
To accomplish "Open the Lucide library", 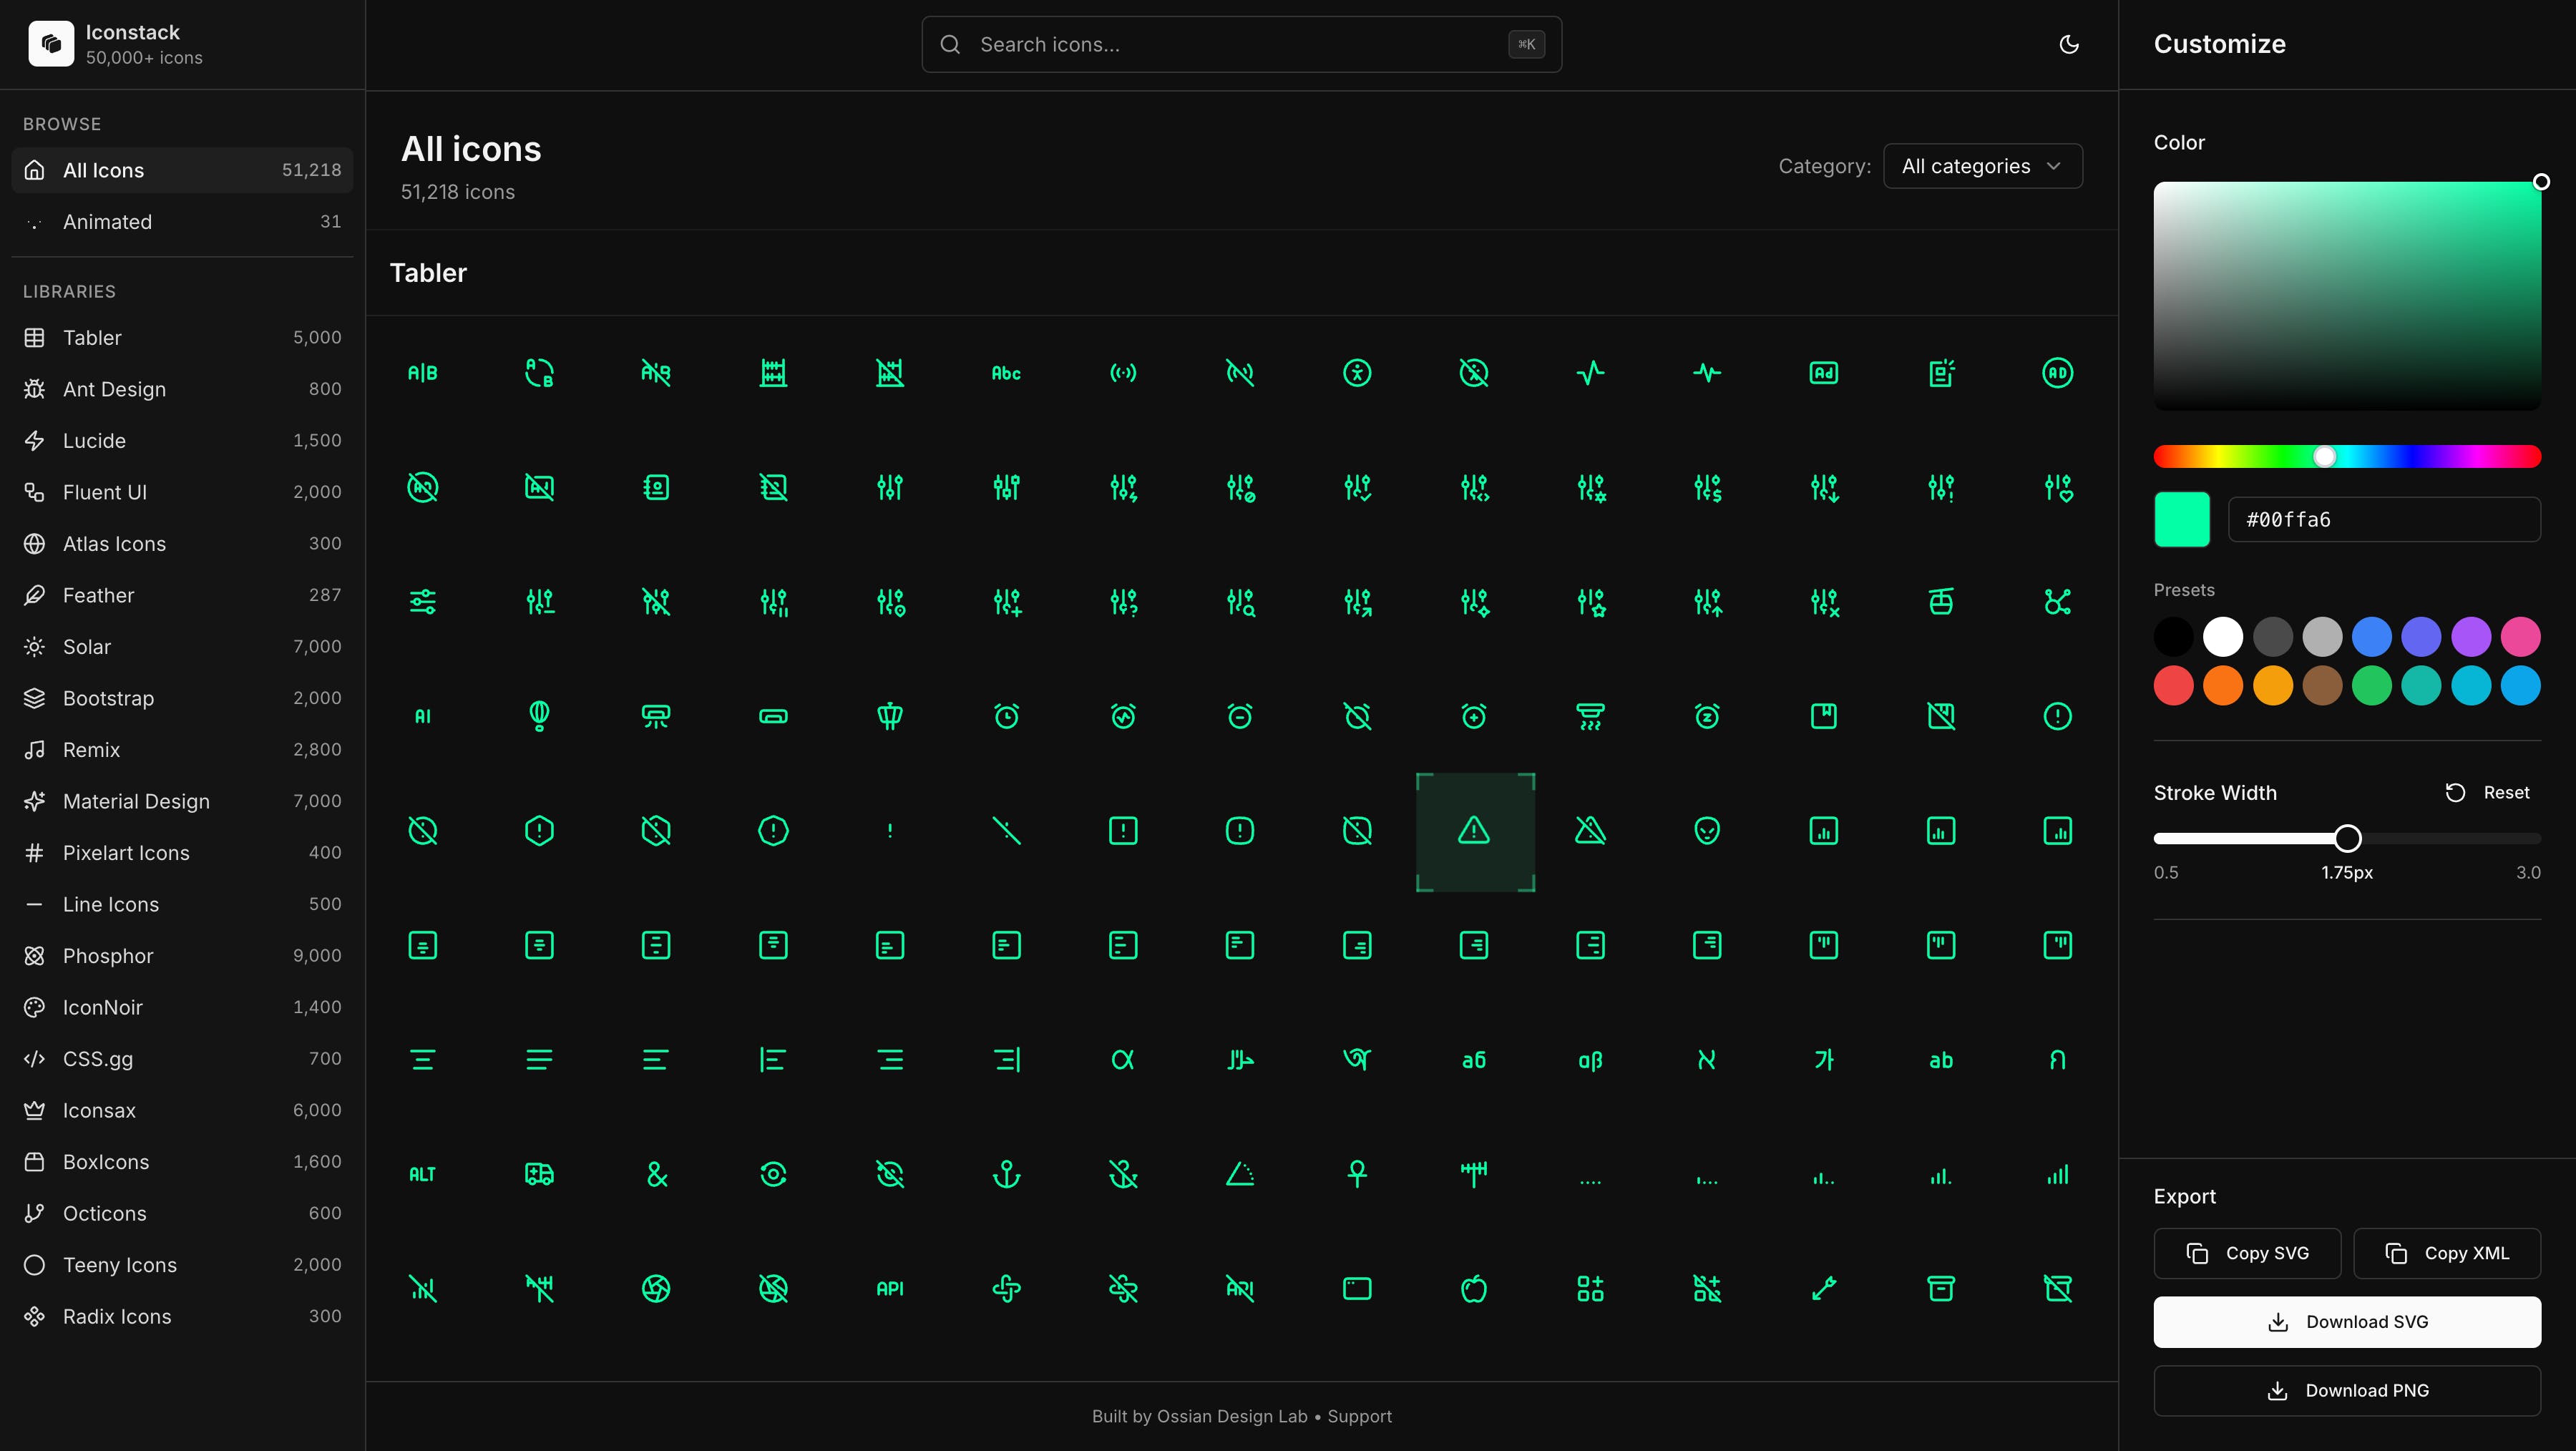I will 94,440.
